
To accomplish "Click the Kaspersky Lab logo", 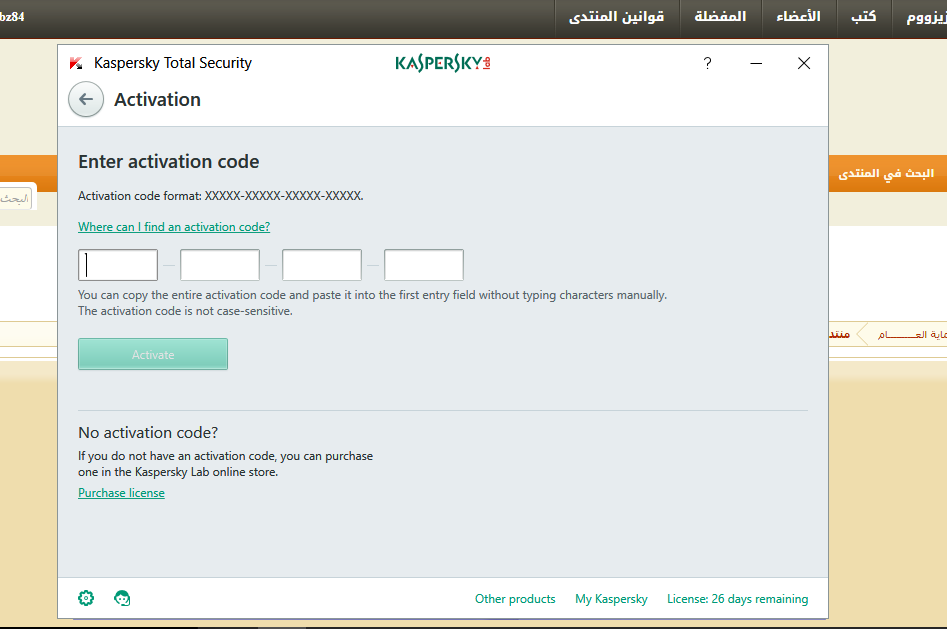I will coord(443,63).
